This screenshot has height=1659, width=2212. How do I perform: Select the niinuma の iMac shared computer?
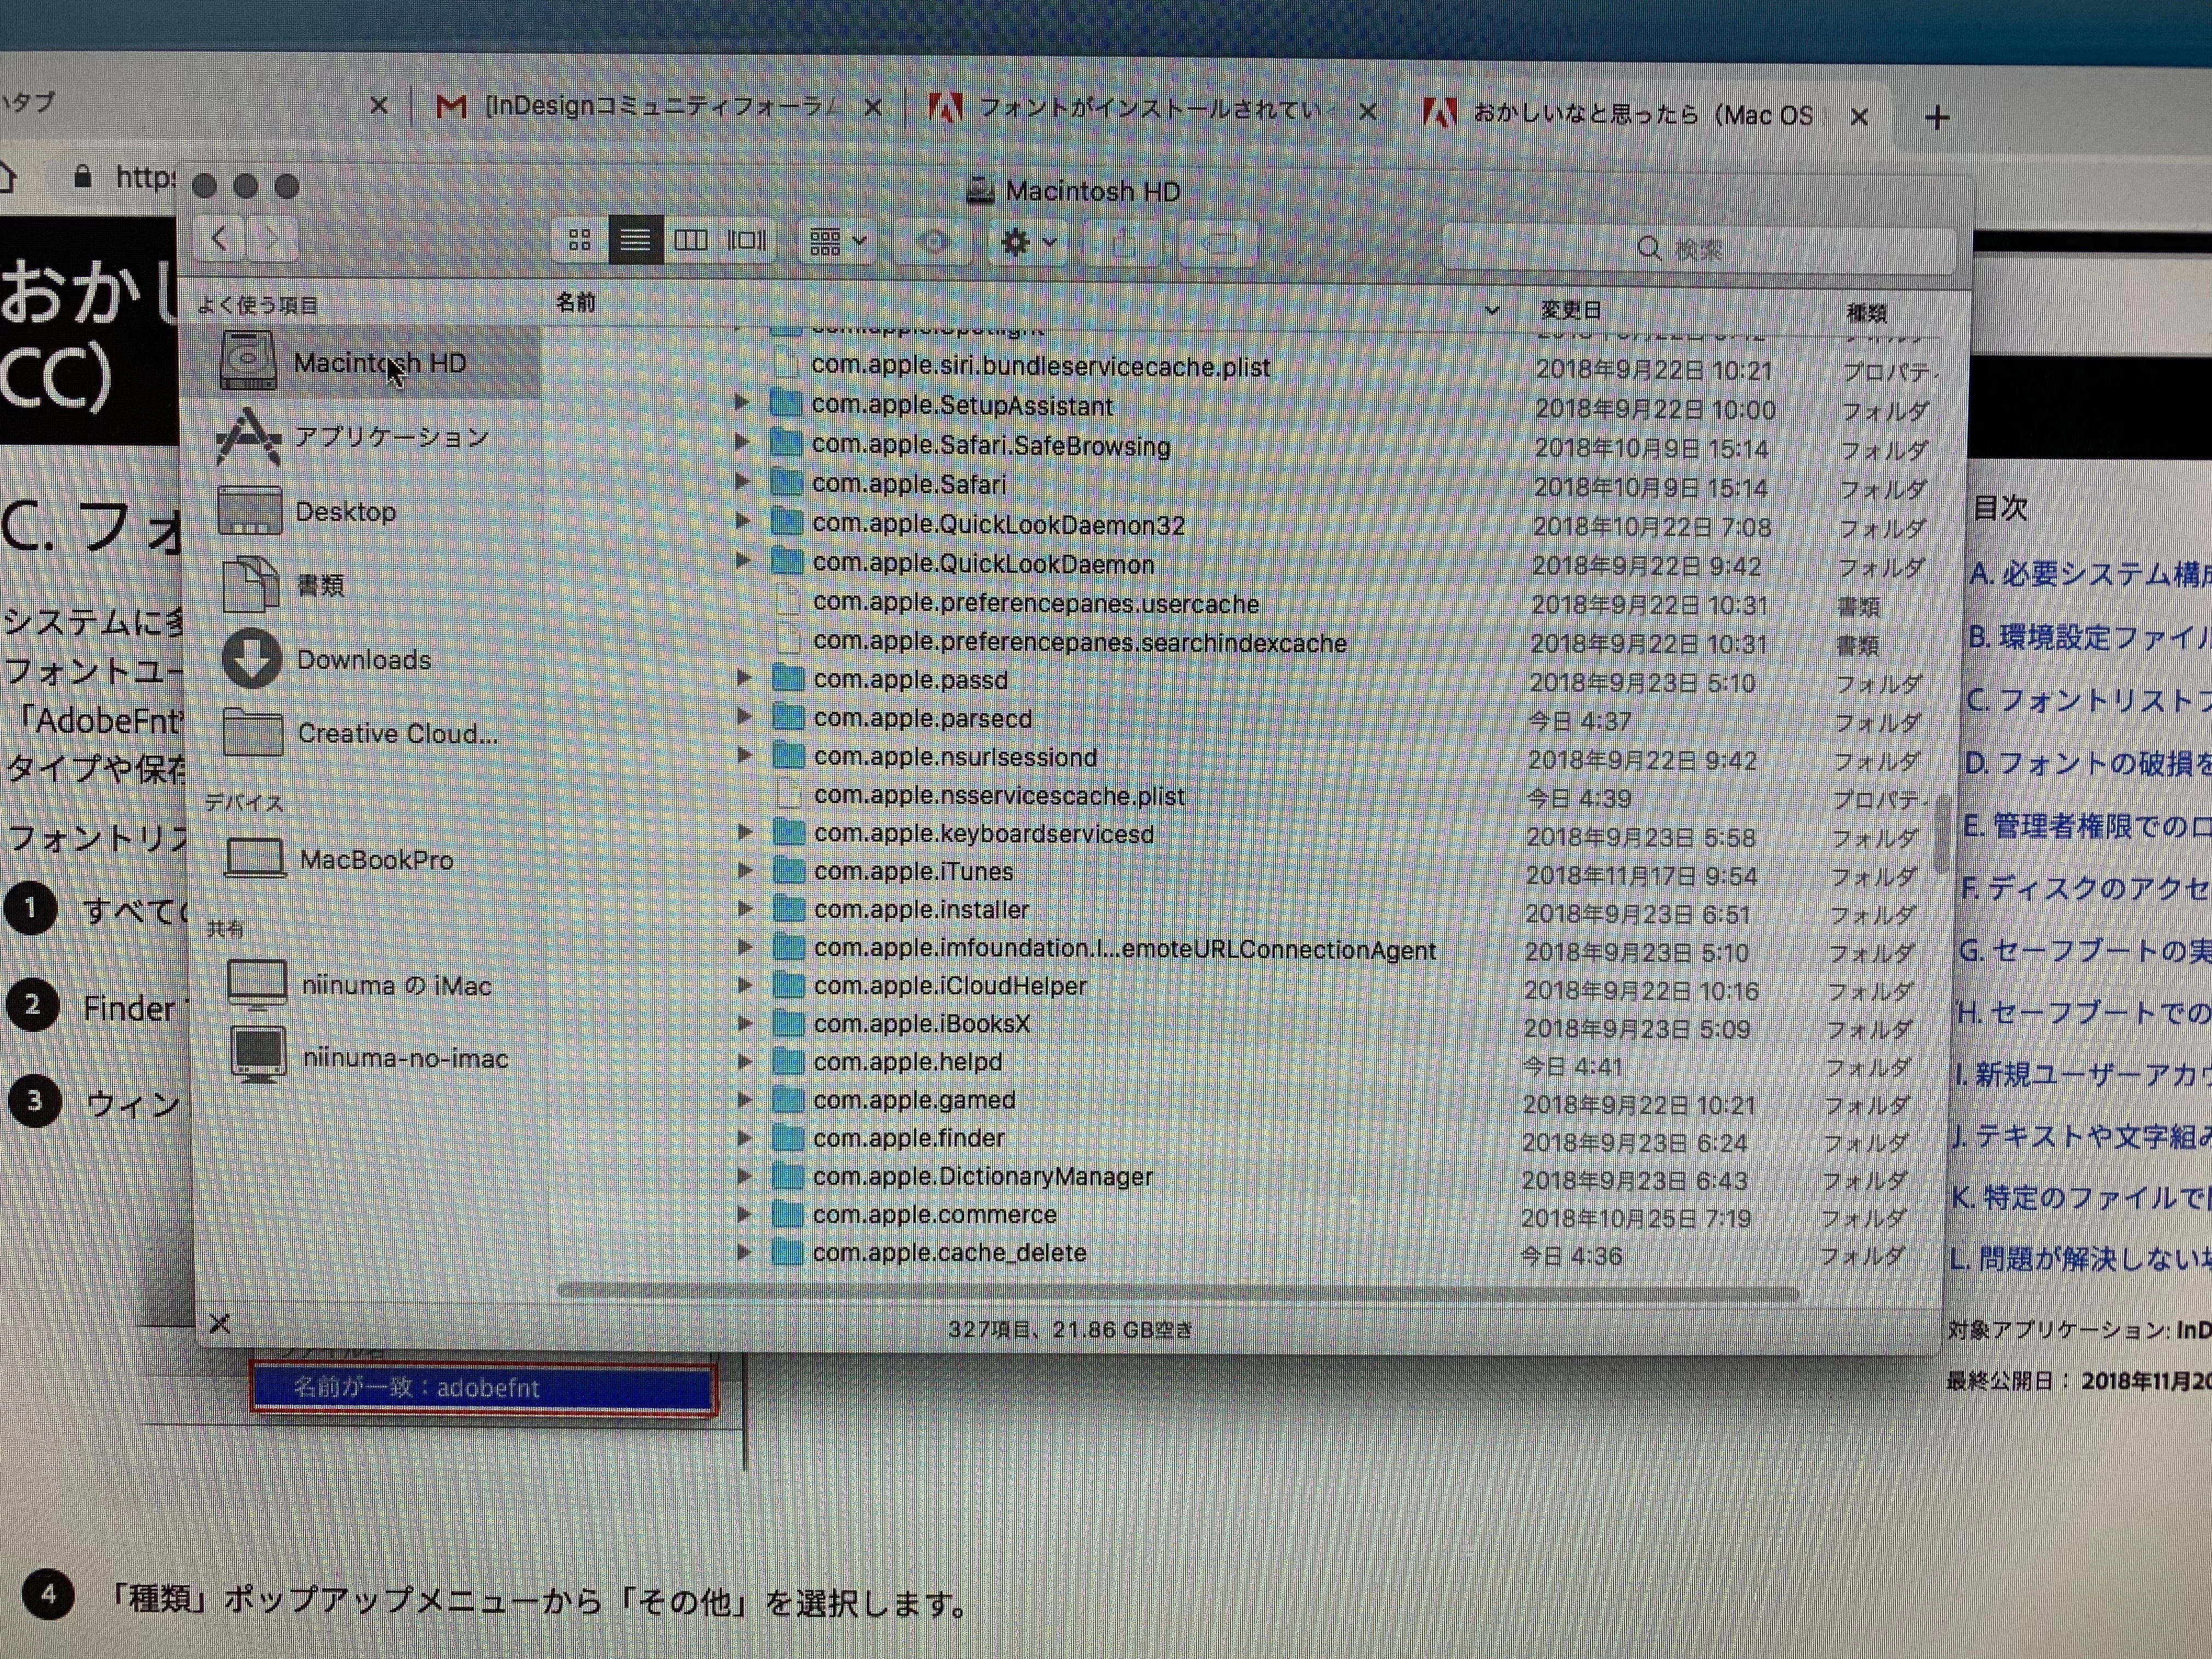(x=396, y=986)
